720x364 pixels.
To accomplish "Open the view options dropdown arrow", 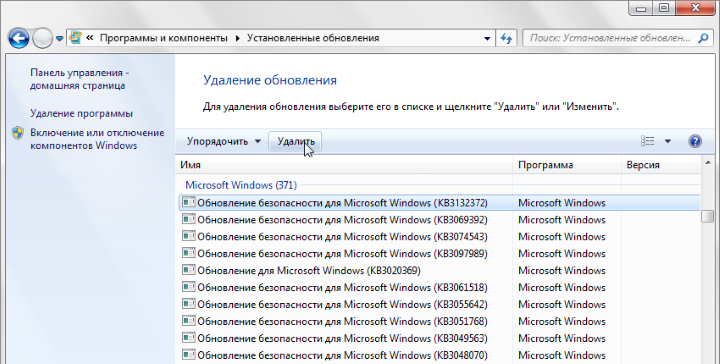I will 668,141.
